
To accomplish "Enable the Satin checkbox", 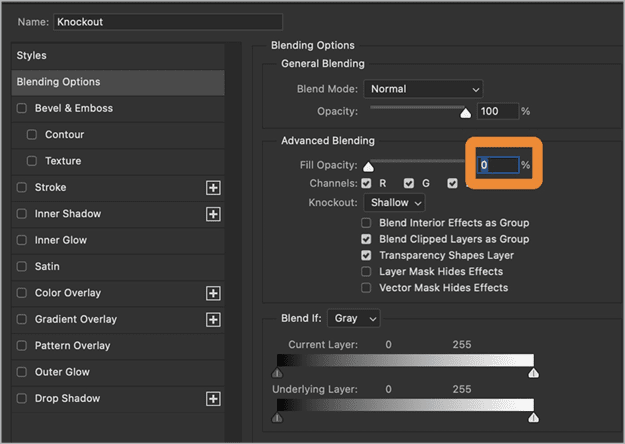I will tap(22, 266).
